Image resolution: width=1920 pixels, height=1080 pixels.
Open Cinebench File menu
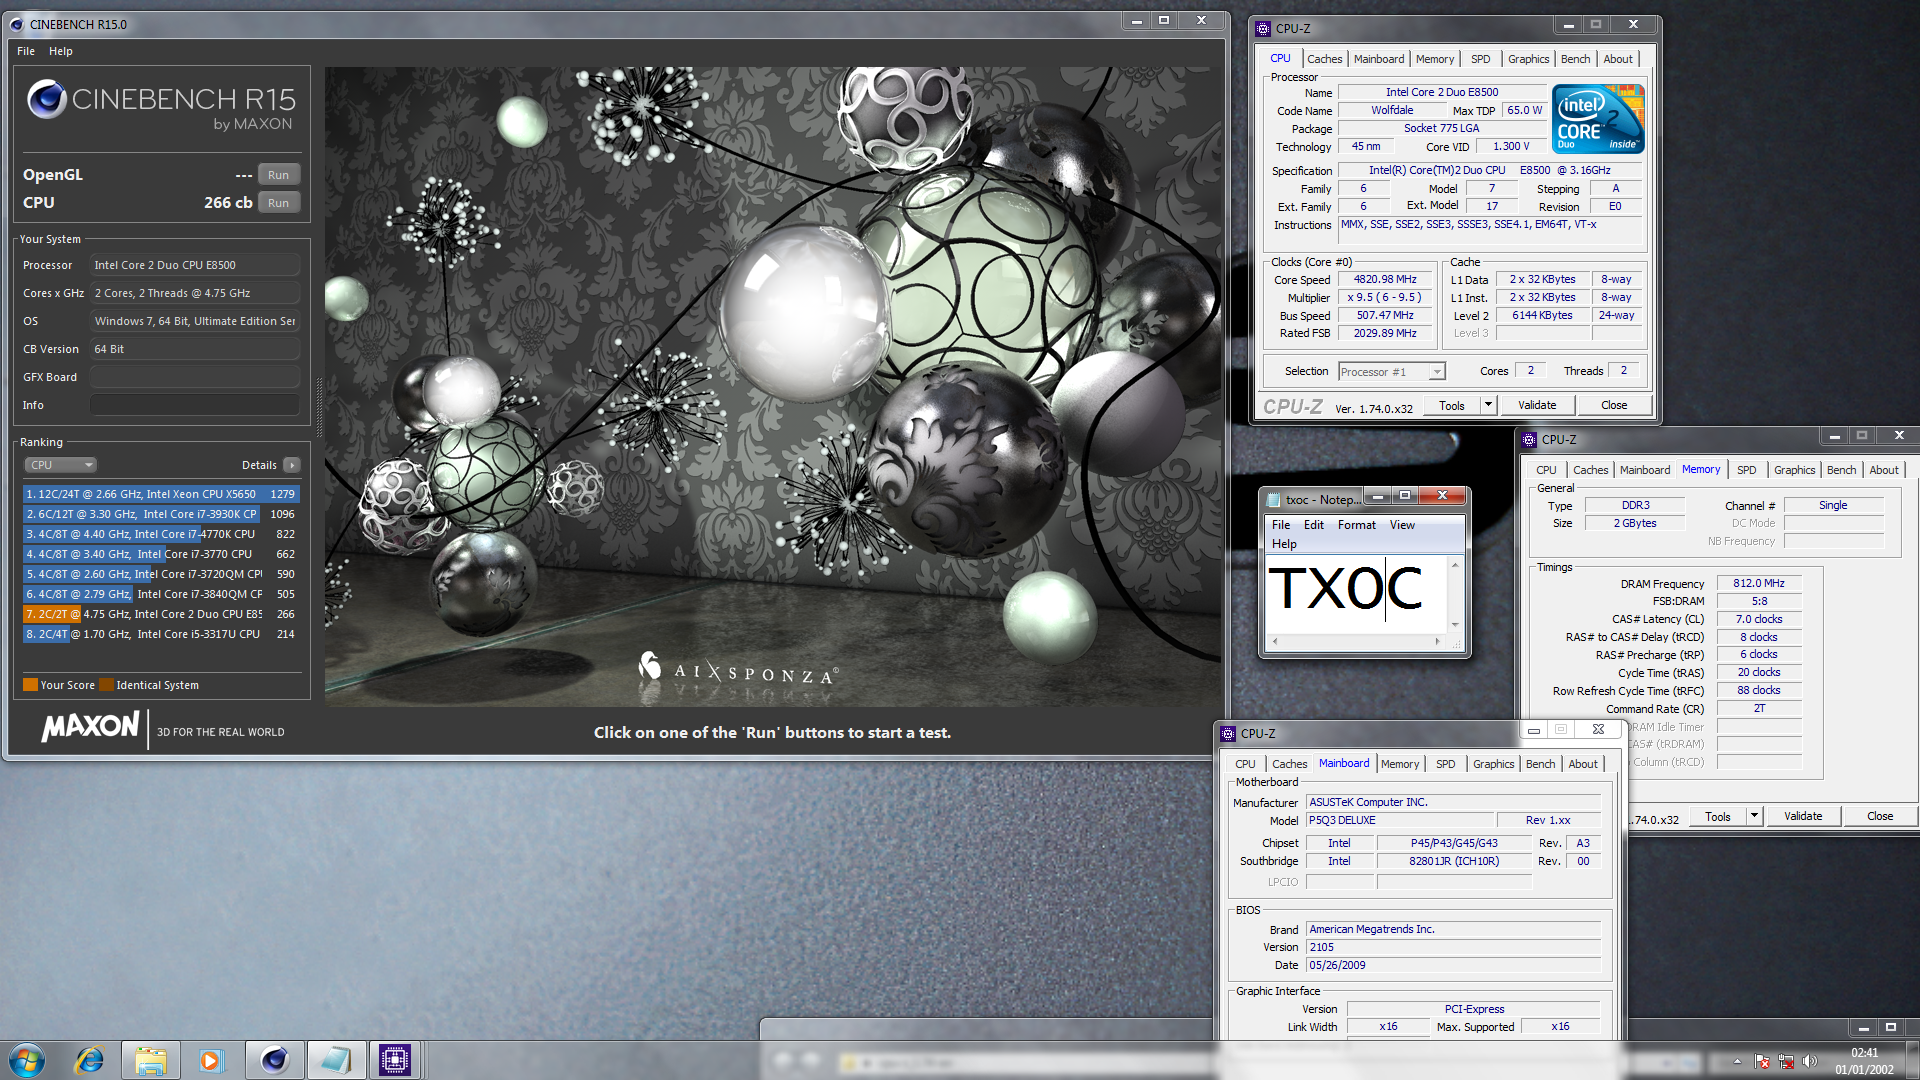tap(26, 51)
